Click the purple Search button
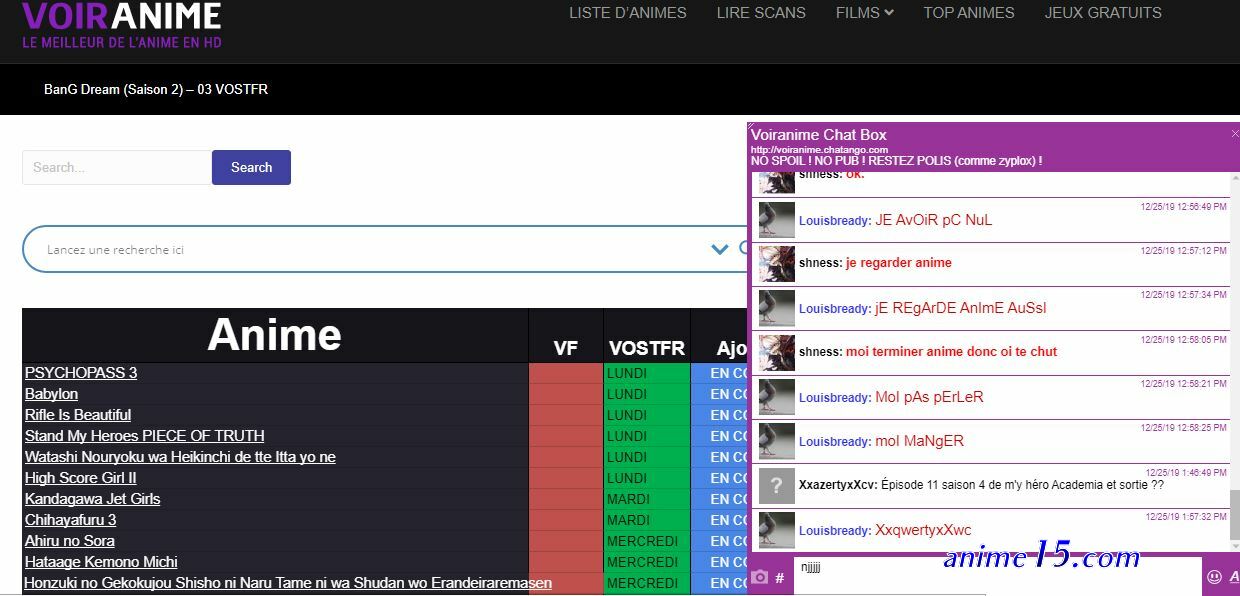The height and width of the screenshot is (596, 1240). click(x=251, y=167)
